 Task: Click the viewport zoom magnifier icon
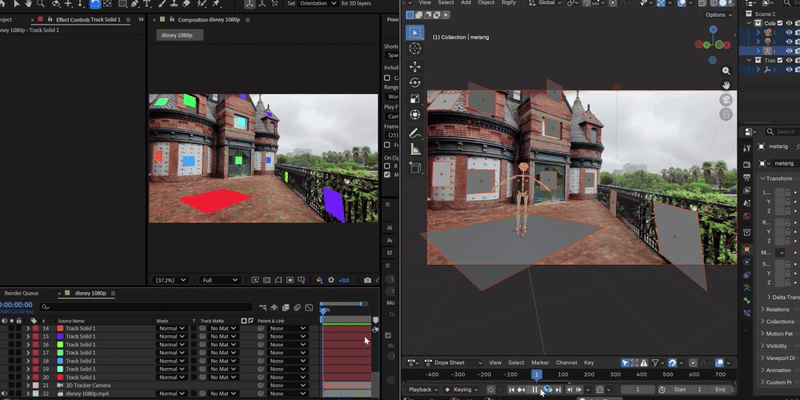726,71
